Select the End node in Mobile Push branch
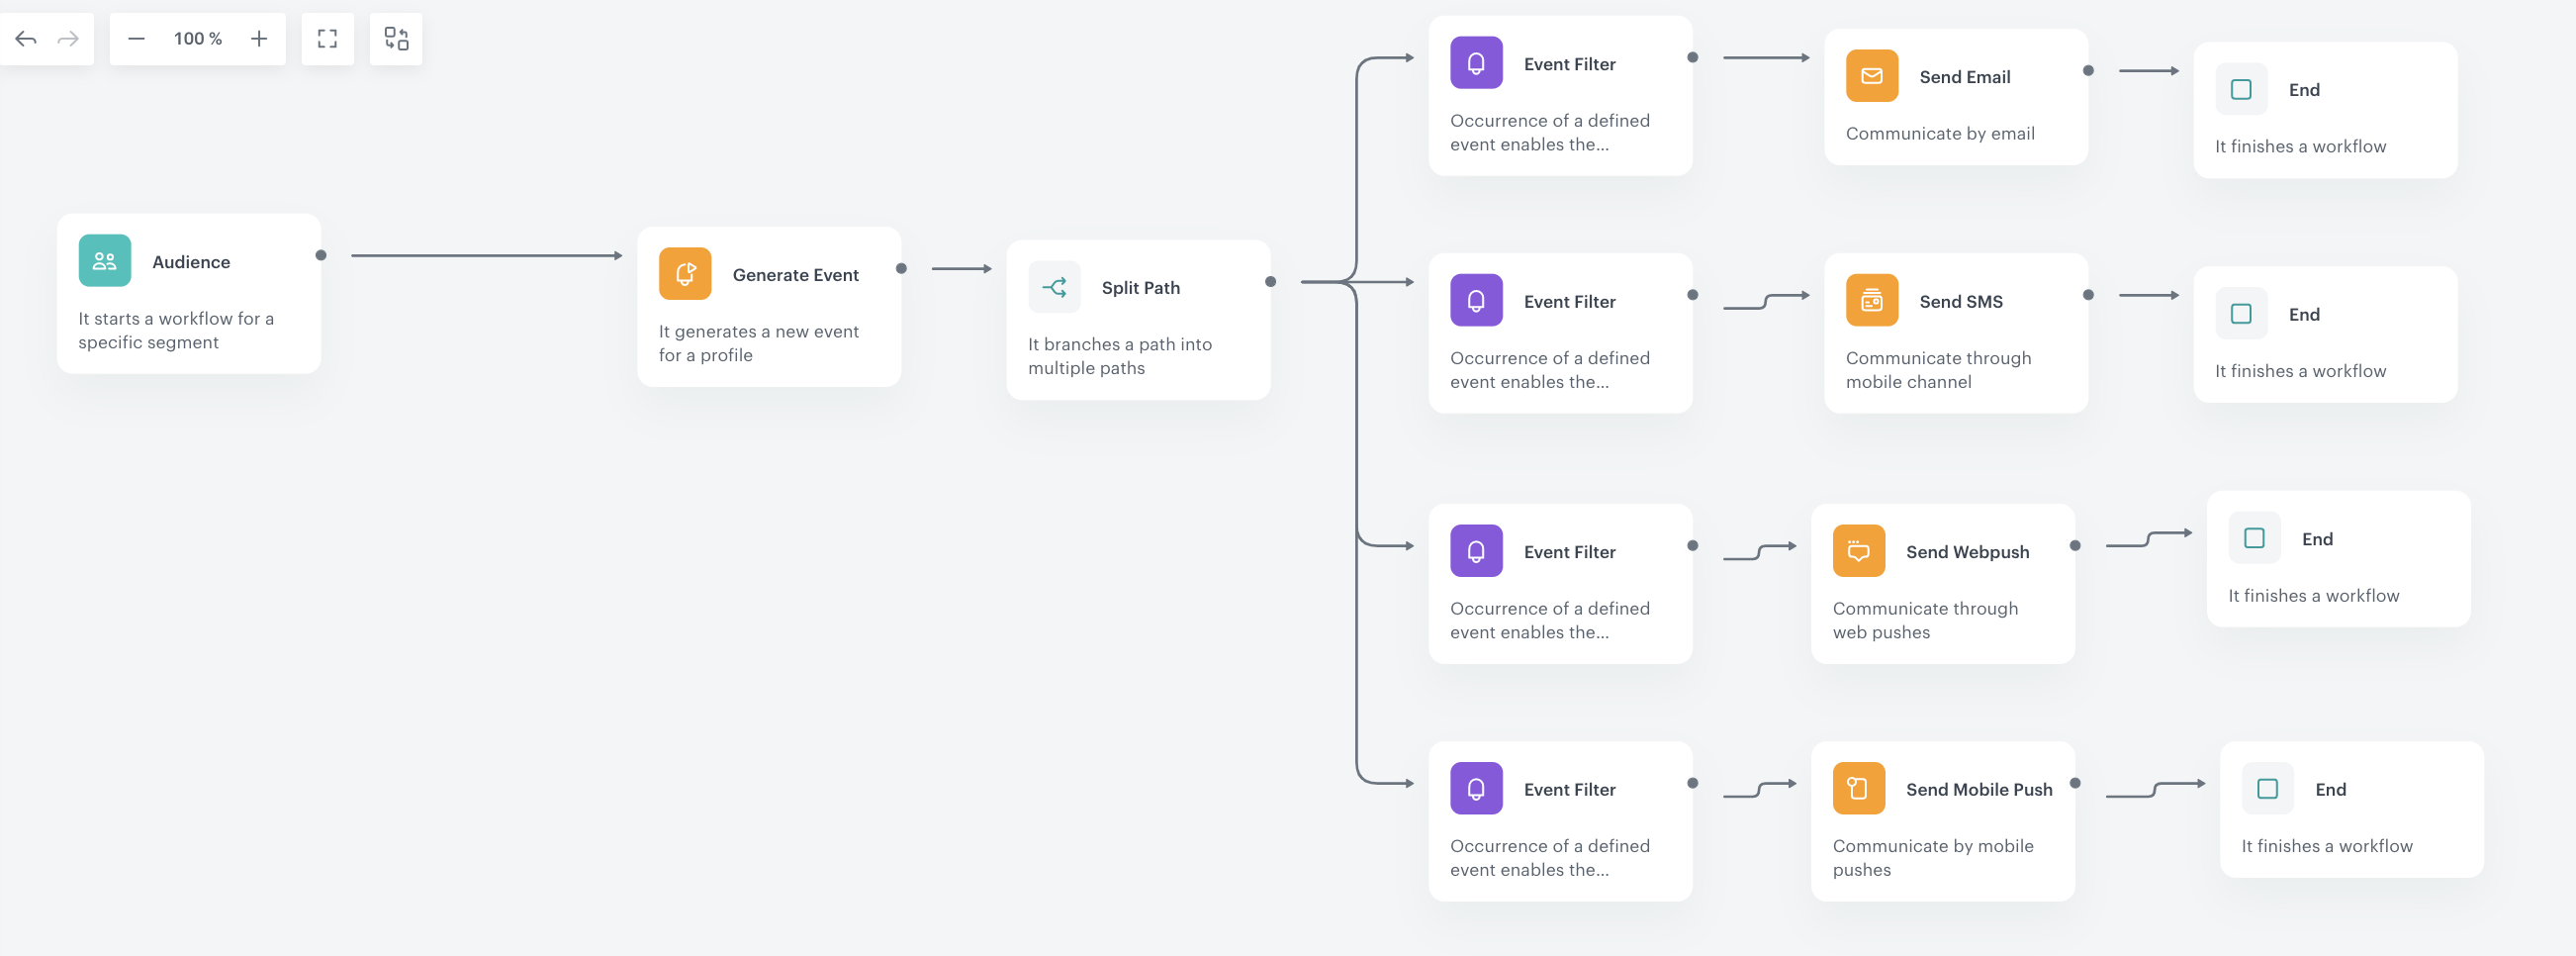 tap(2351, 810)
